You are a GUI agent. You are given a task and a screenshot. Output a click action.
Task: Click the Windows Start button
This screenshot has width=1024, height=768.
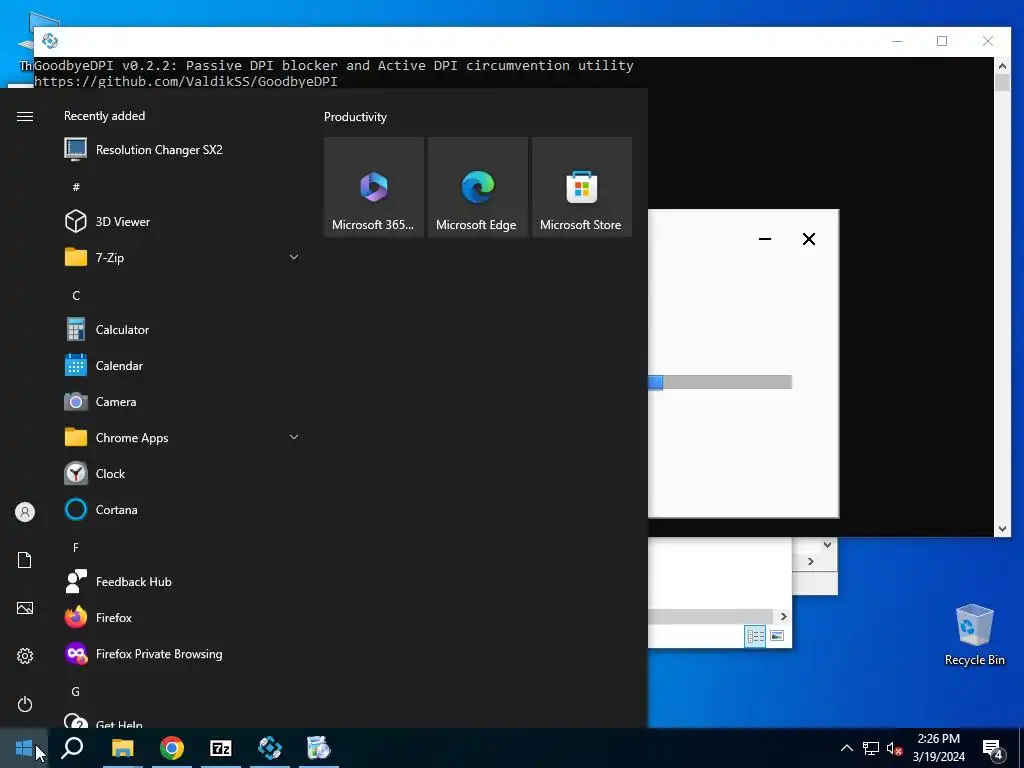point(24,748)
